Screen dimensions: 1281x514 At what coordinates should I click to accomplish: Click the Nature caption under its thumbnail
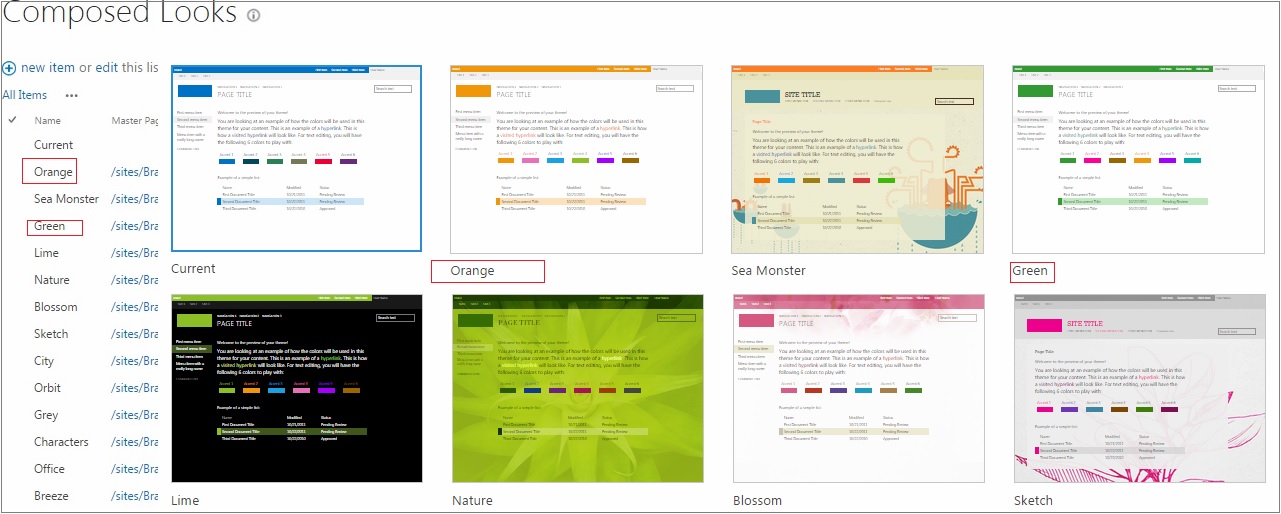tap(472, 500)
